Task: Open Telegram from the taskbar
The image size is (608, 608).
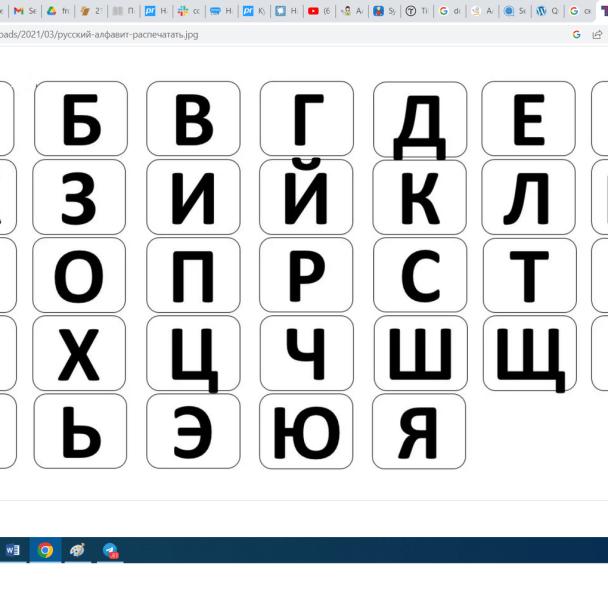Action: [110, 550]
